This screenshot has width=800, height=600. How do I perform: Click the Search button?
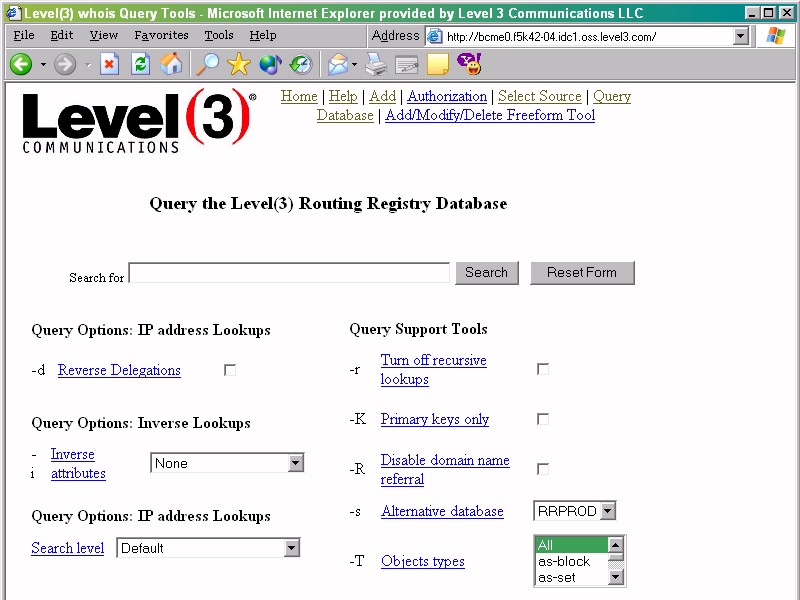click(x=486, y=273)
